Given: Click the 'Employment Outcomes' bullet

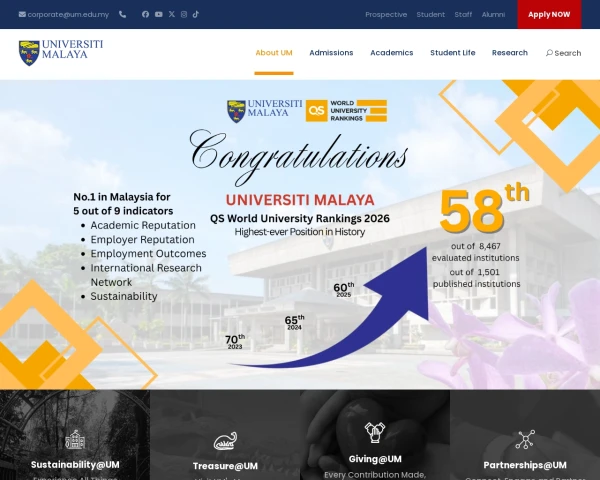Looking at the screenshot, I should (148, 254).
